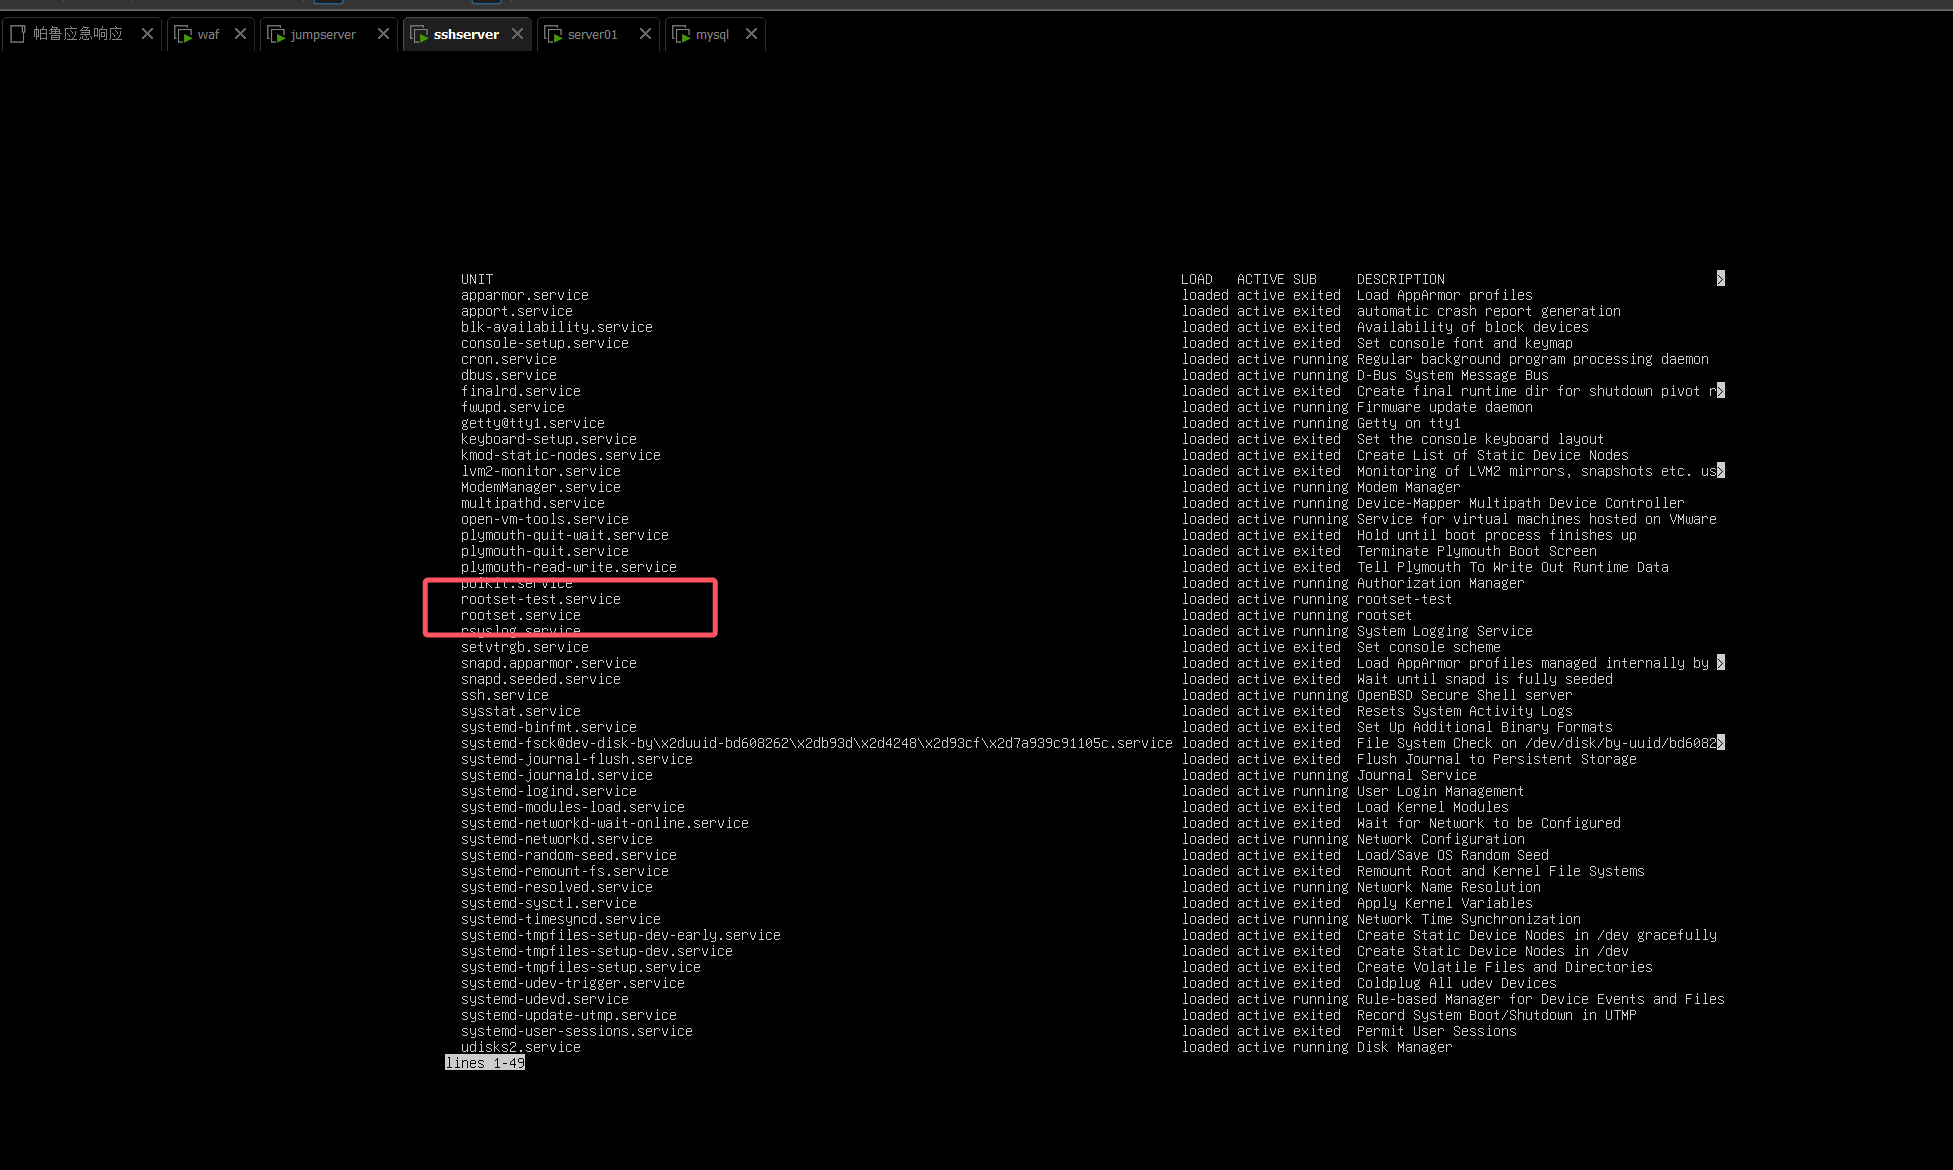Switch to the server01 tab
The width and height of the screenshot is (1953, 1170).
pos(592,34)
